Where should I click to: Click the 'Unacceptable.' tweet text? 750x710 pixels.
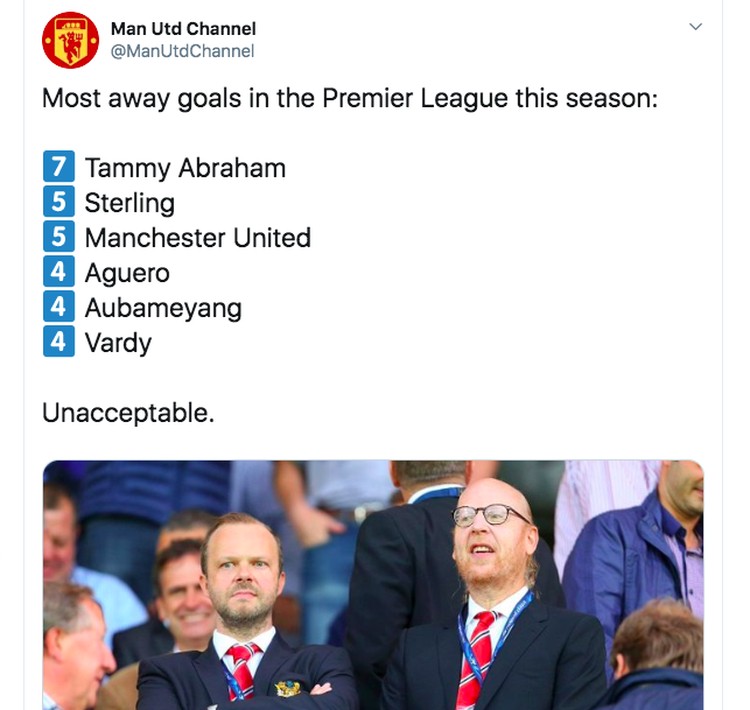pyautogui.click(x=128, y=413)
